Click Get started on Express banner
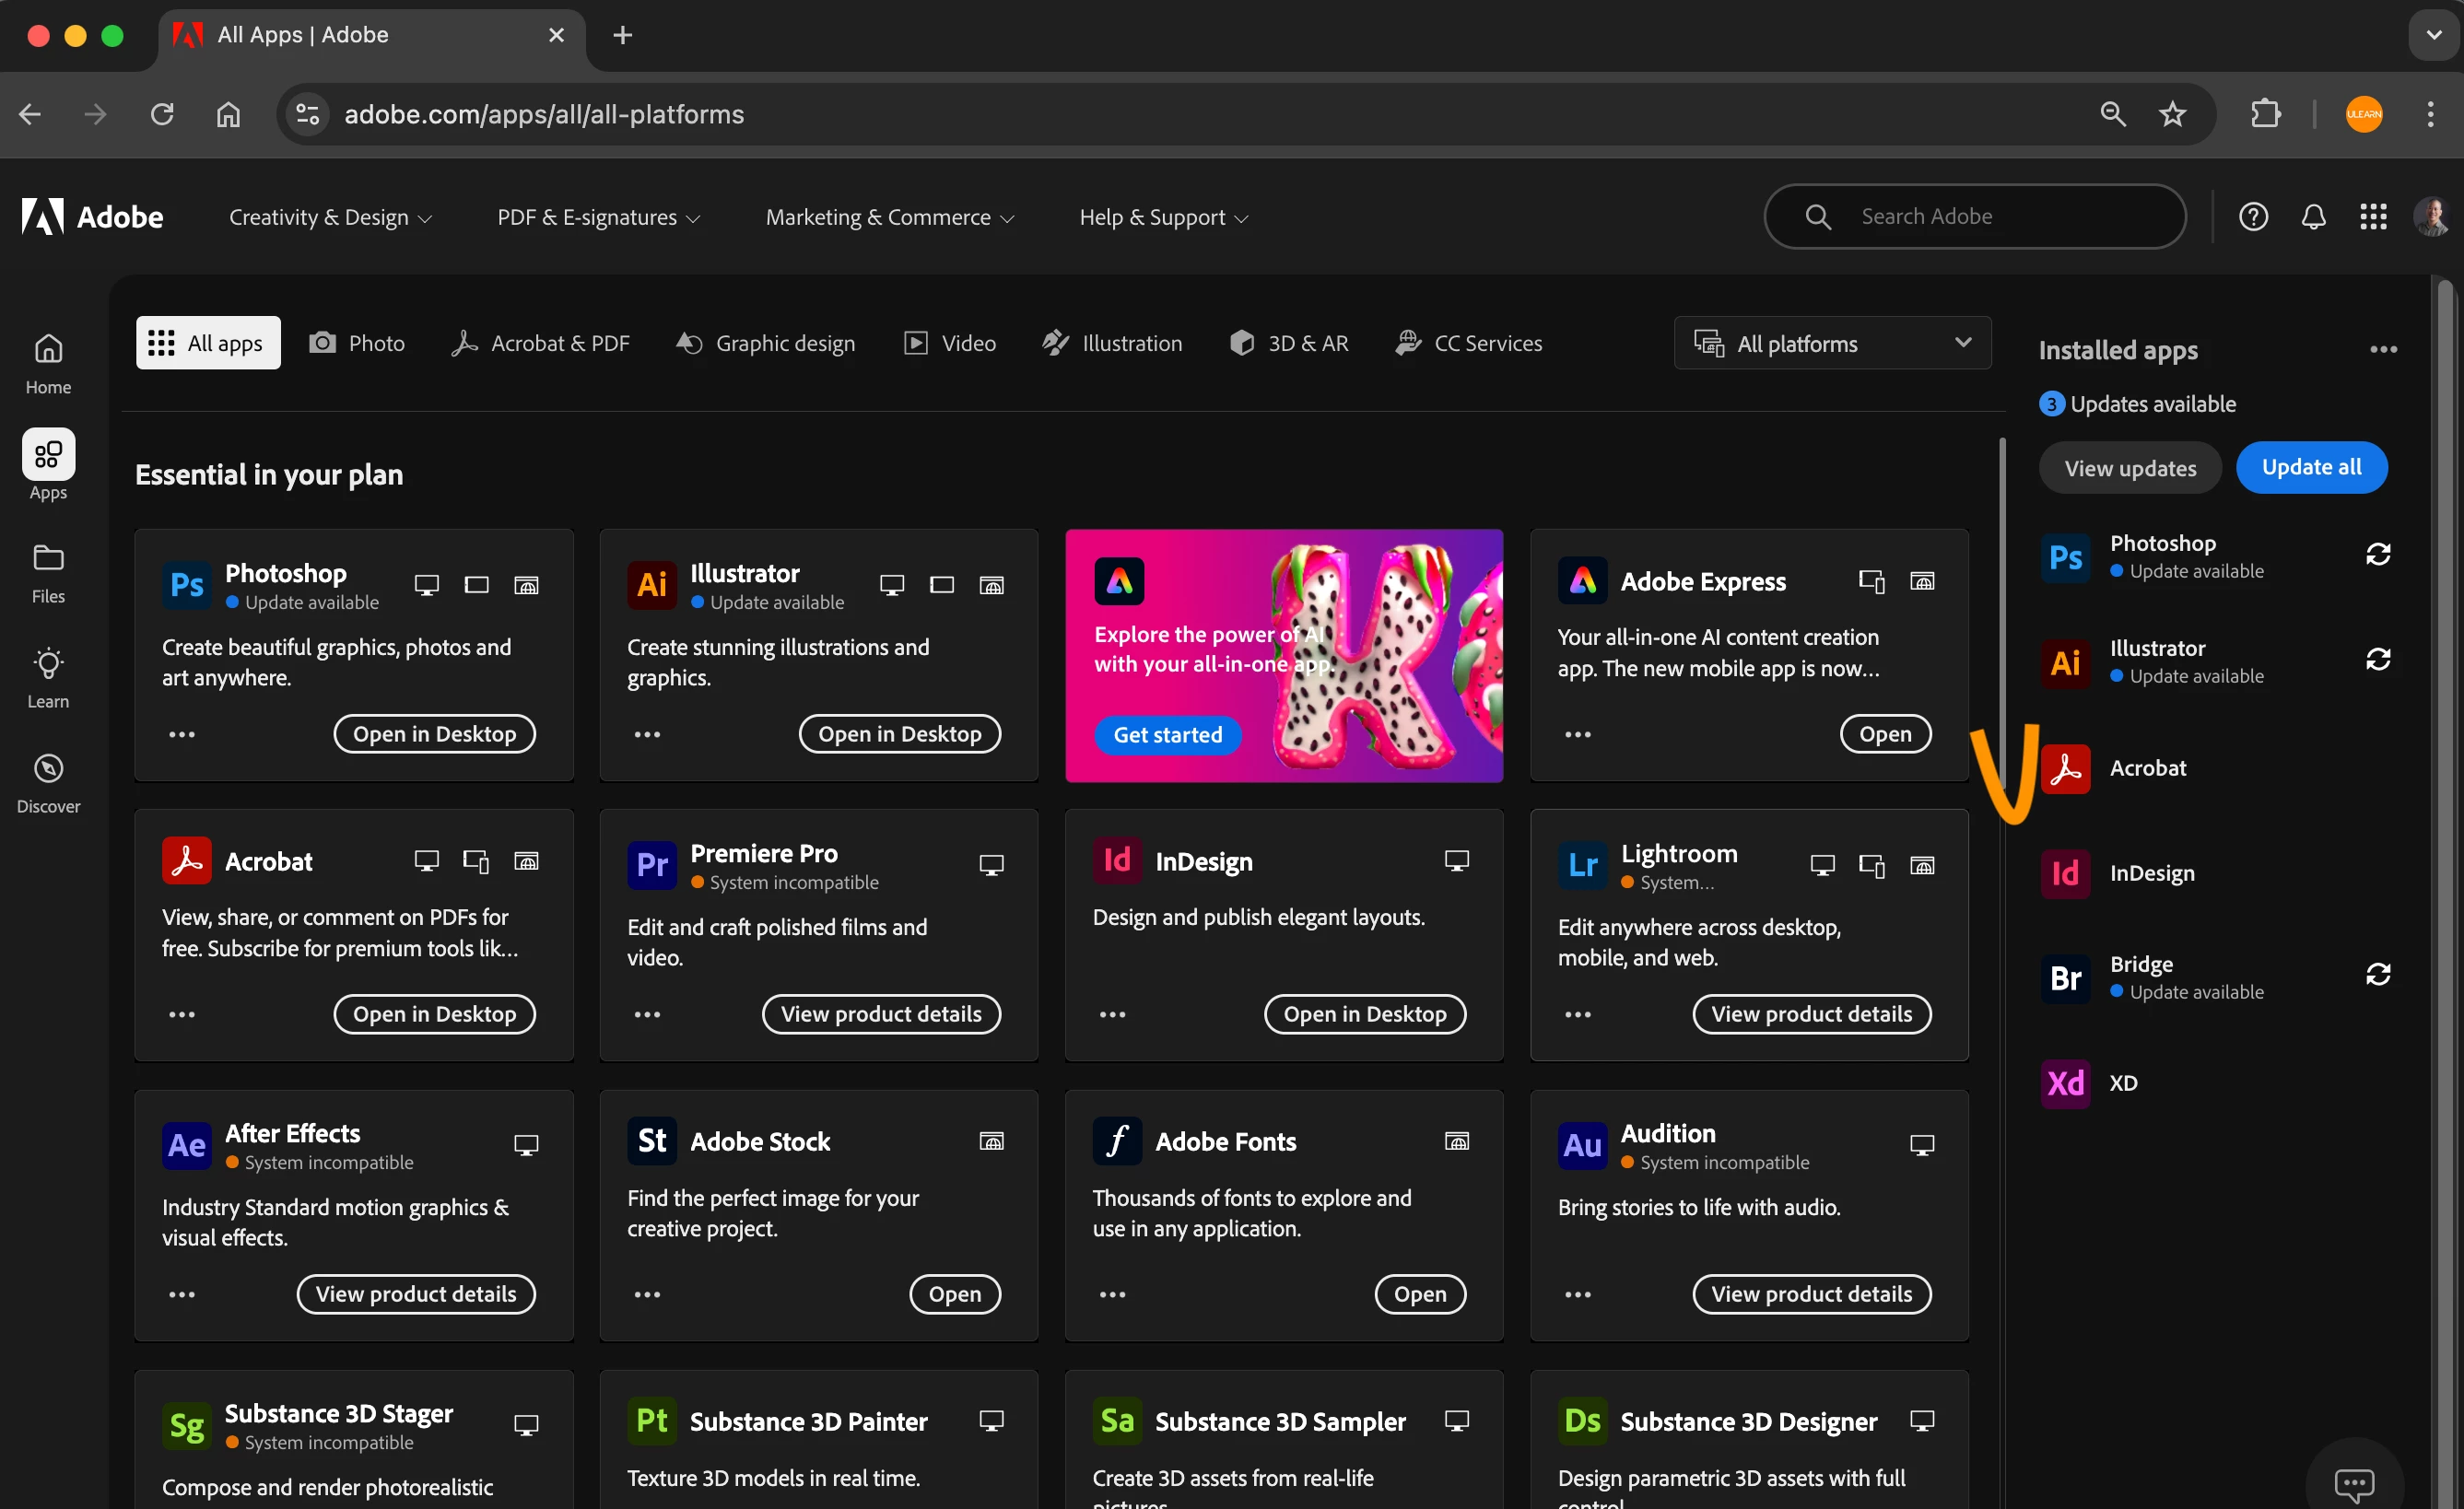The width and height of the screenshot is (2464, 1509). click(1167, 735)
